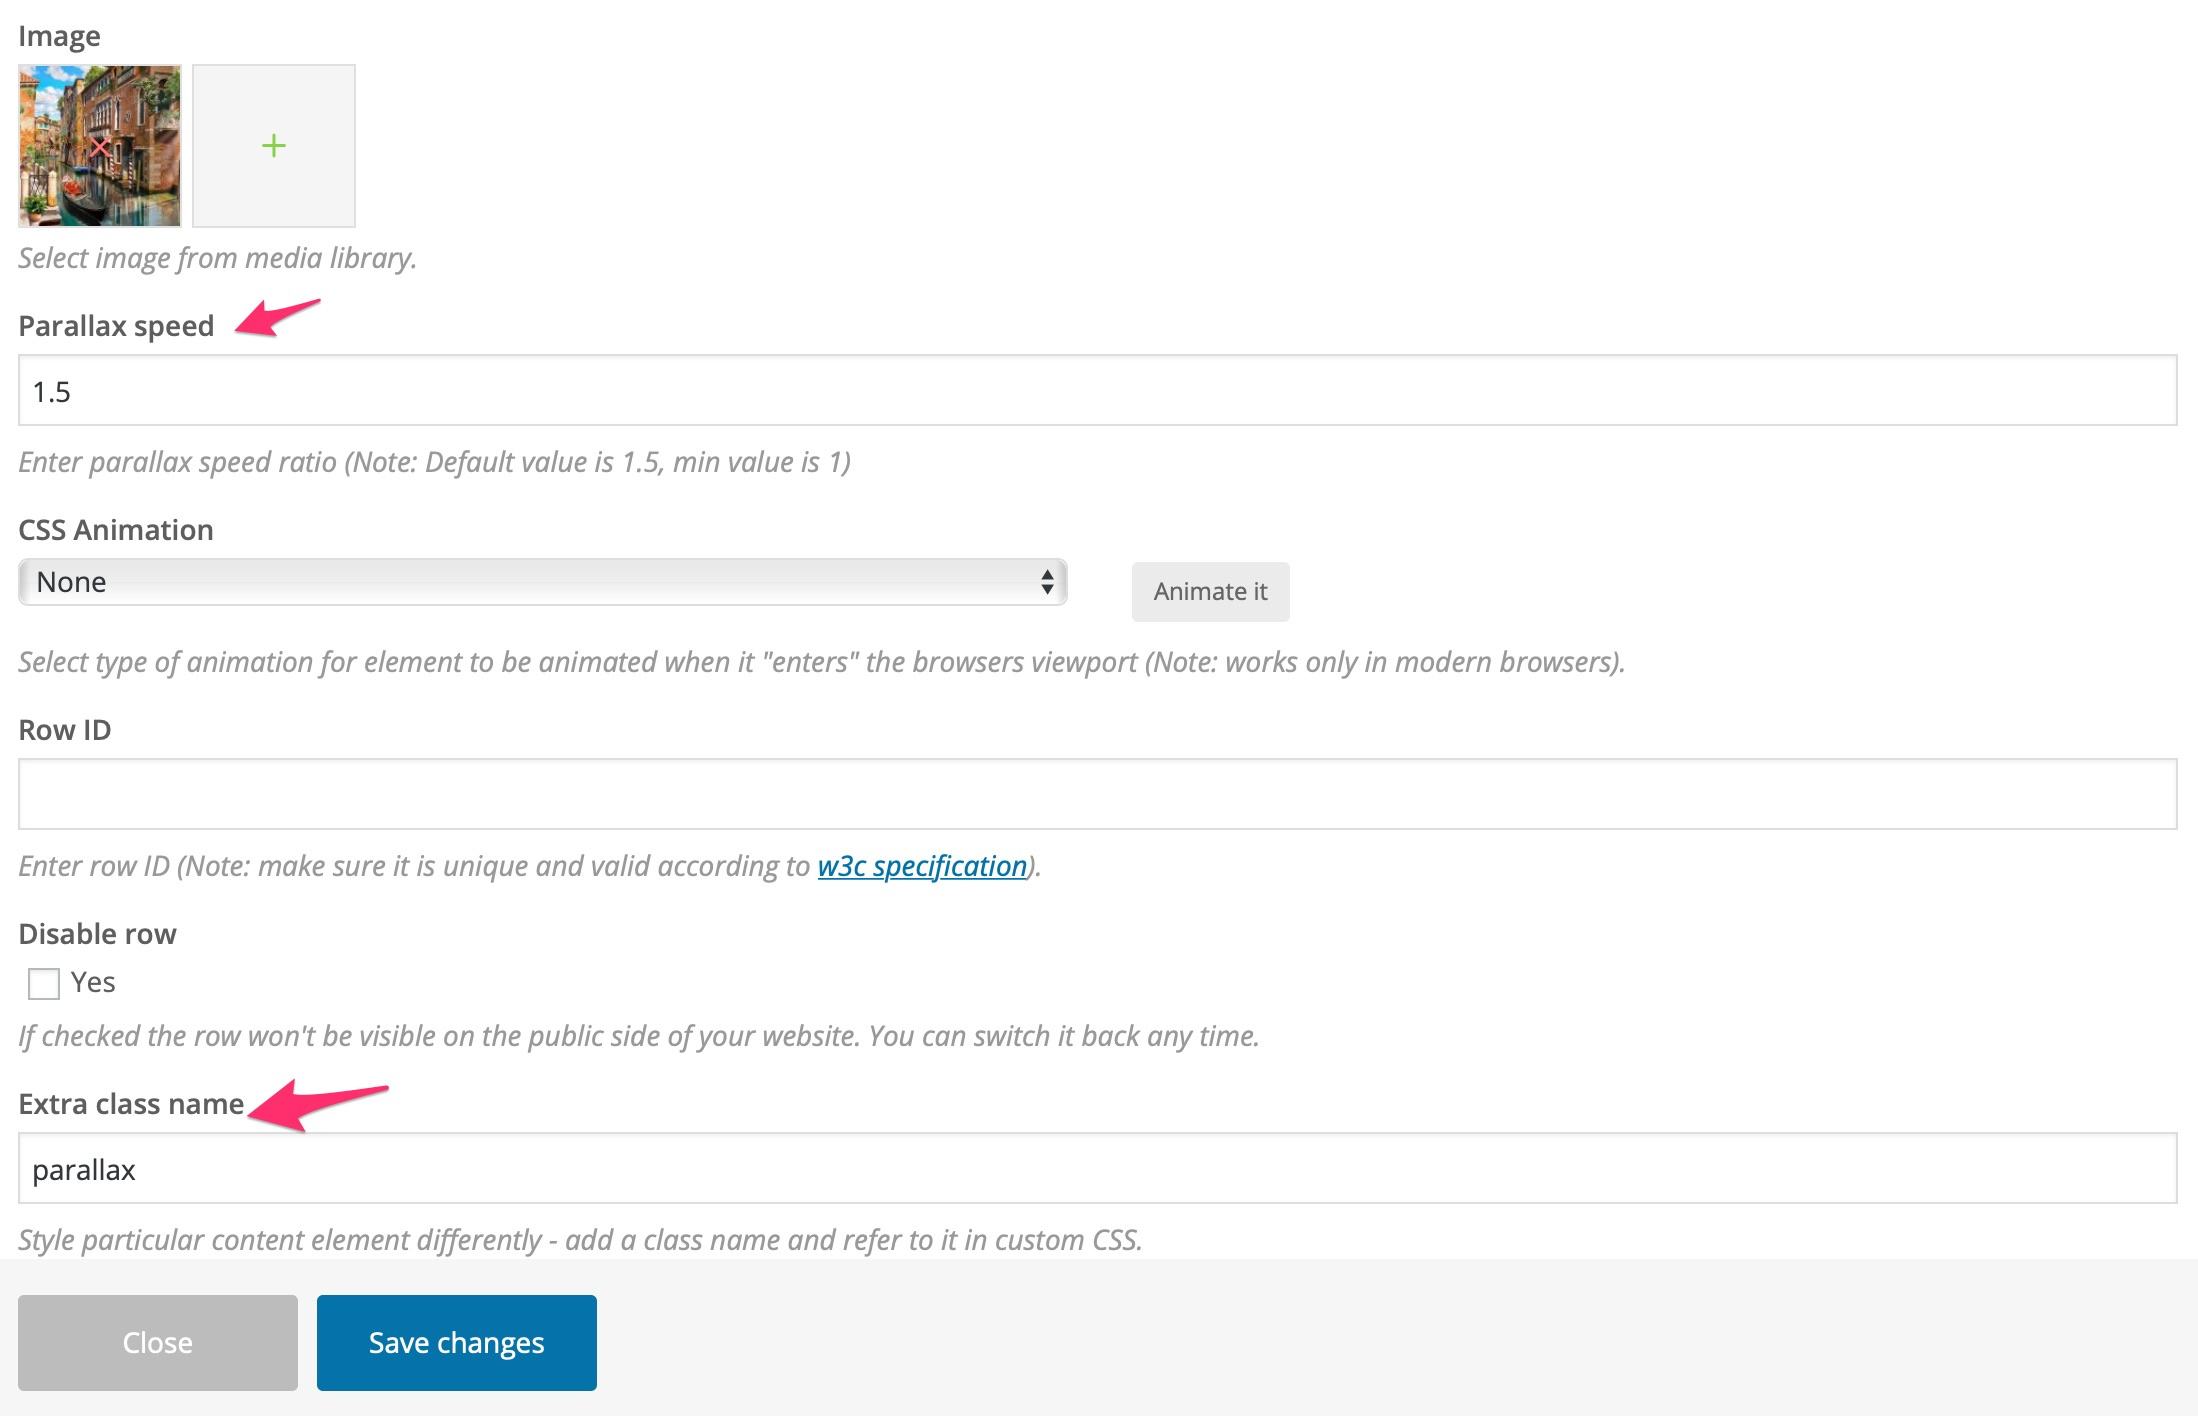Click the 'Select type of animation' description
Screen dimensions: 2198x1416
point(822,662)
